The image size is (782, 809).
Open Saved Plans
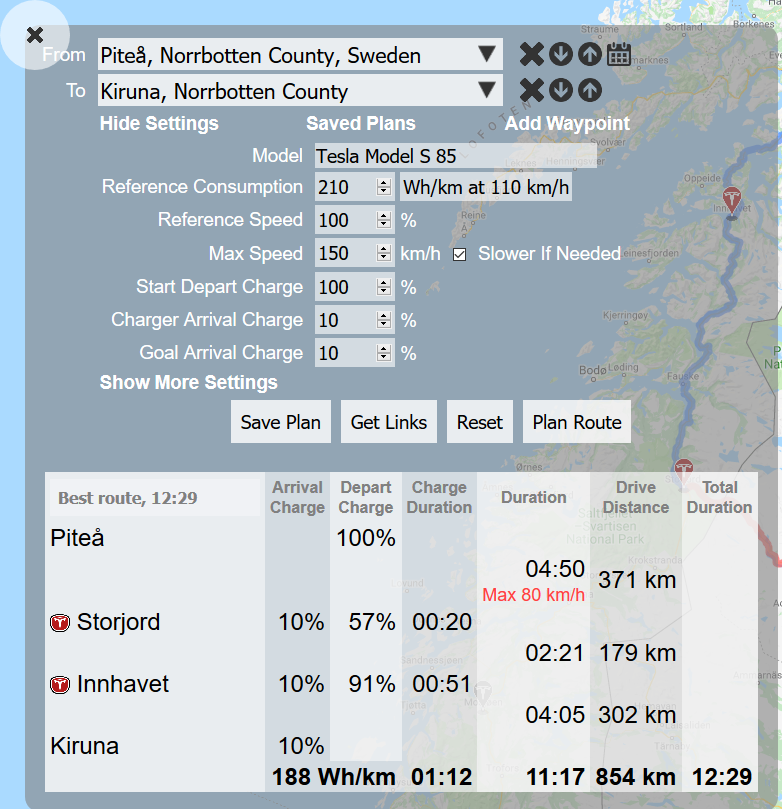click(x=361, y=123)
